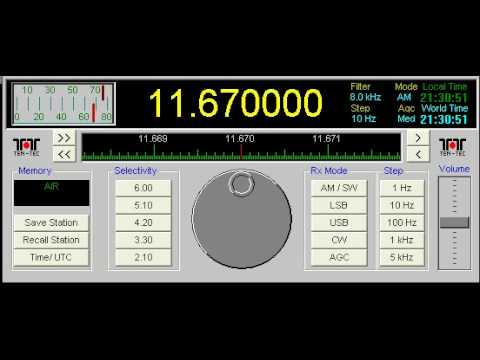Switch Rx mode to LSB
Screen dimensions: 480x360
pyautogui.click(x=339, y=205)
